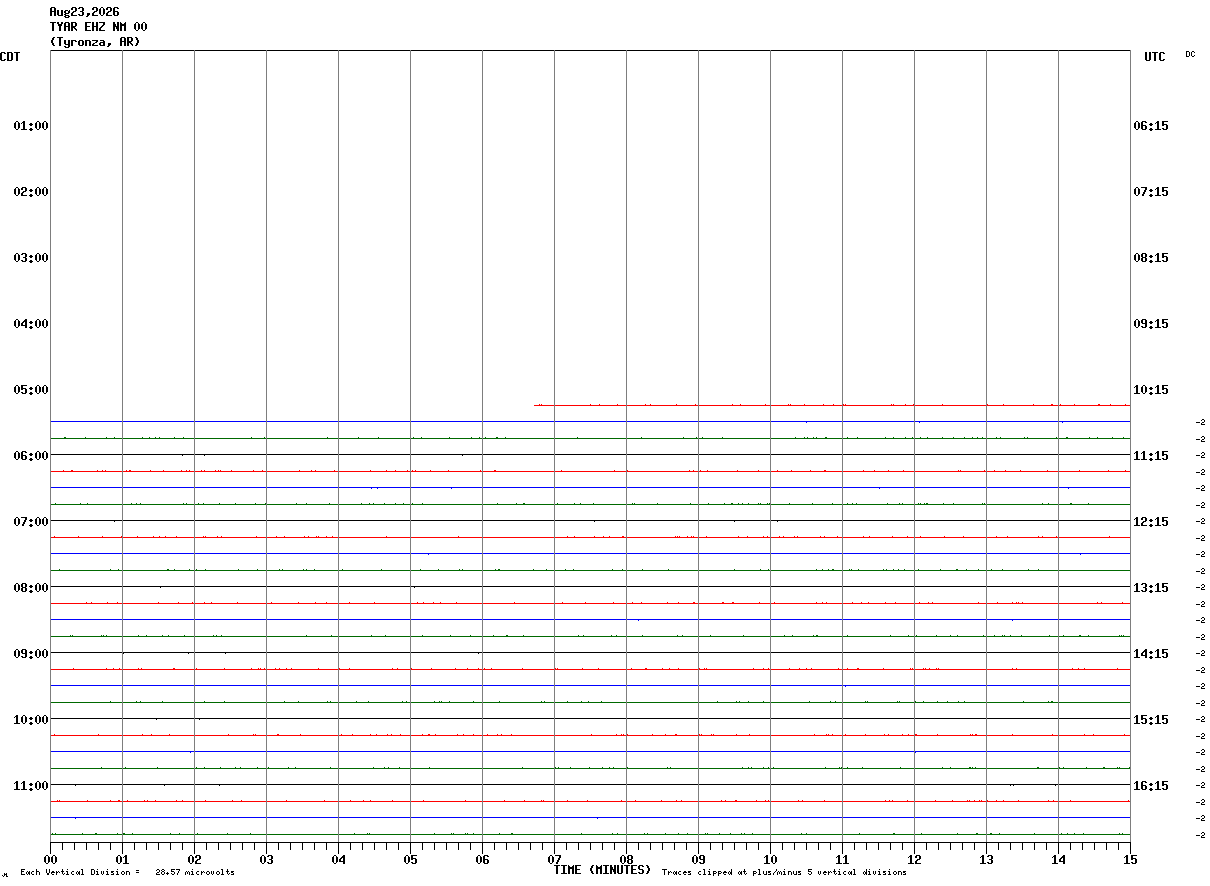Click the 16:15 UTC time label
Viewport: 1210px width, 886px height.
(x=1151, y=786)
